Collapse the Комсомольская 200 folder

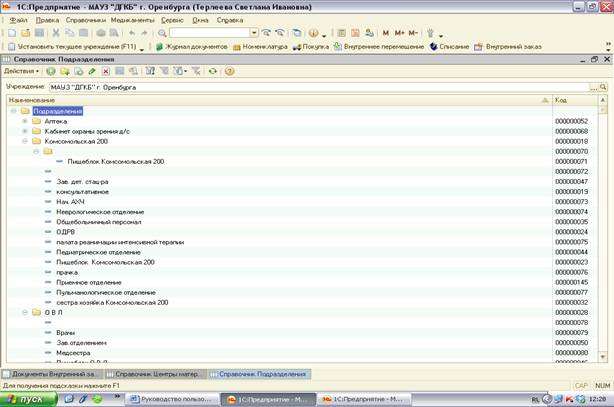(x=25, y=141)
